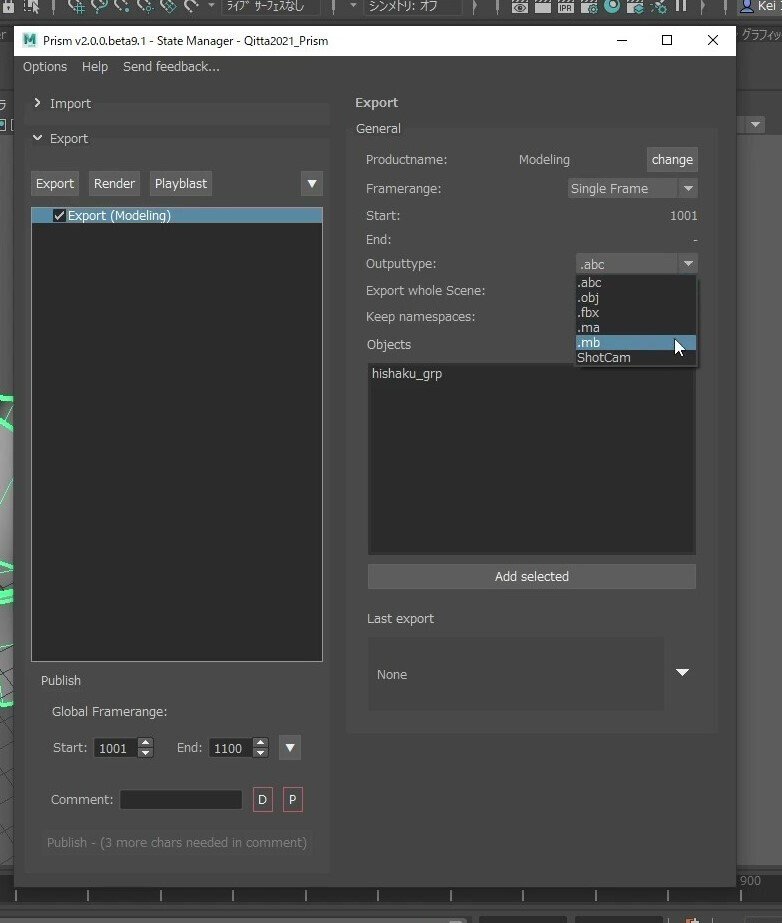Open Maya light editor gear icon
782x923 pixels.
(658, 6)
